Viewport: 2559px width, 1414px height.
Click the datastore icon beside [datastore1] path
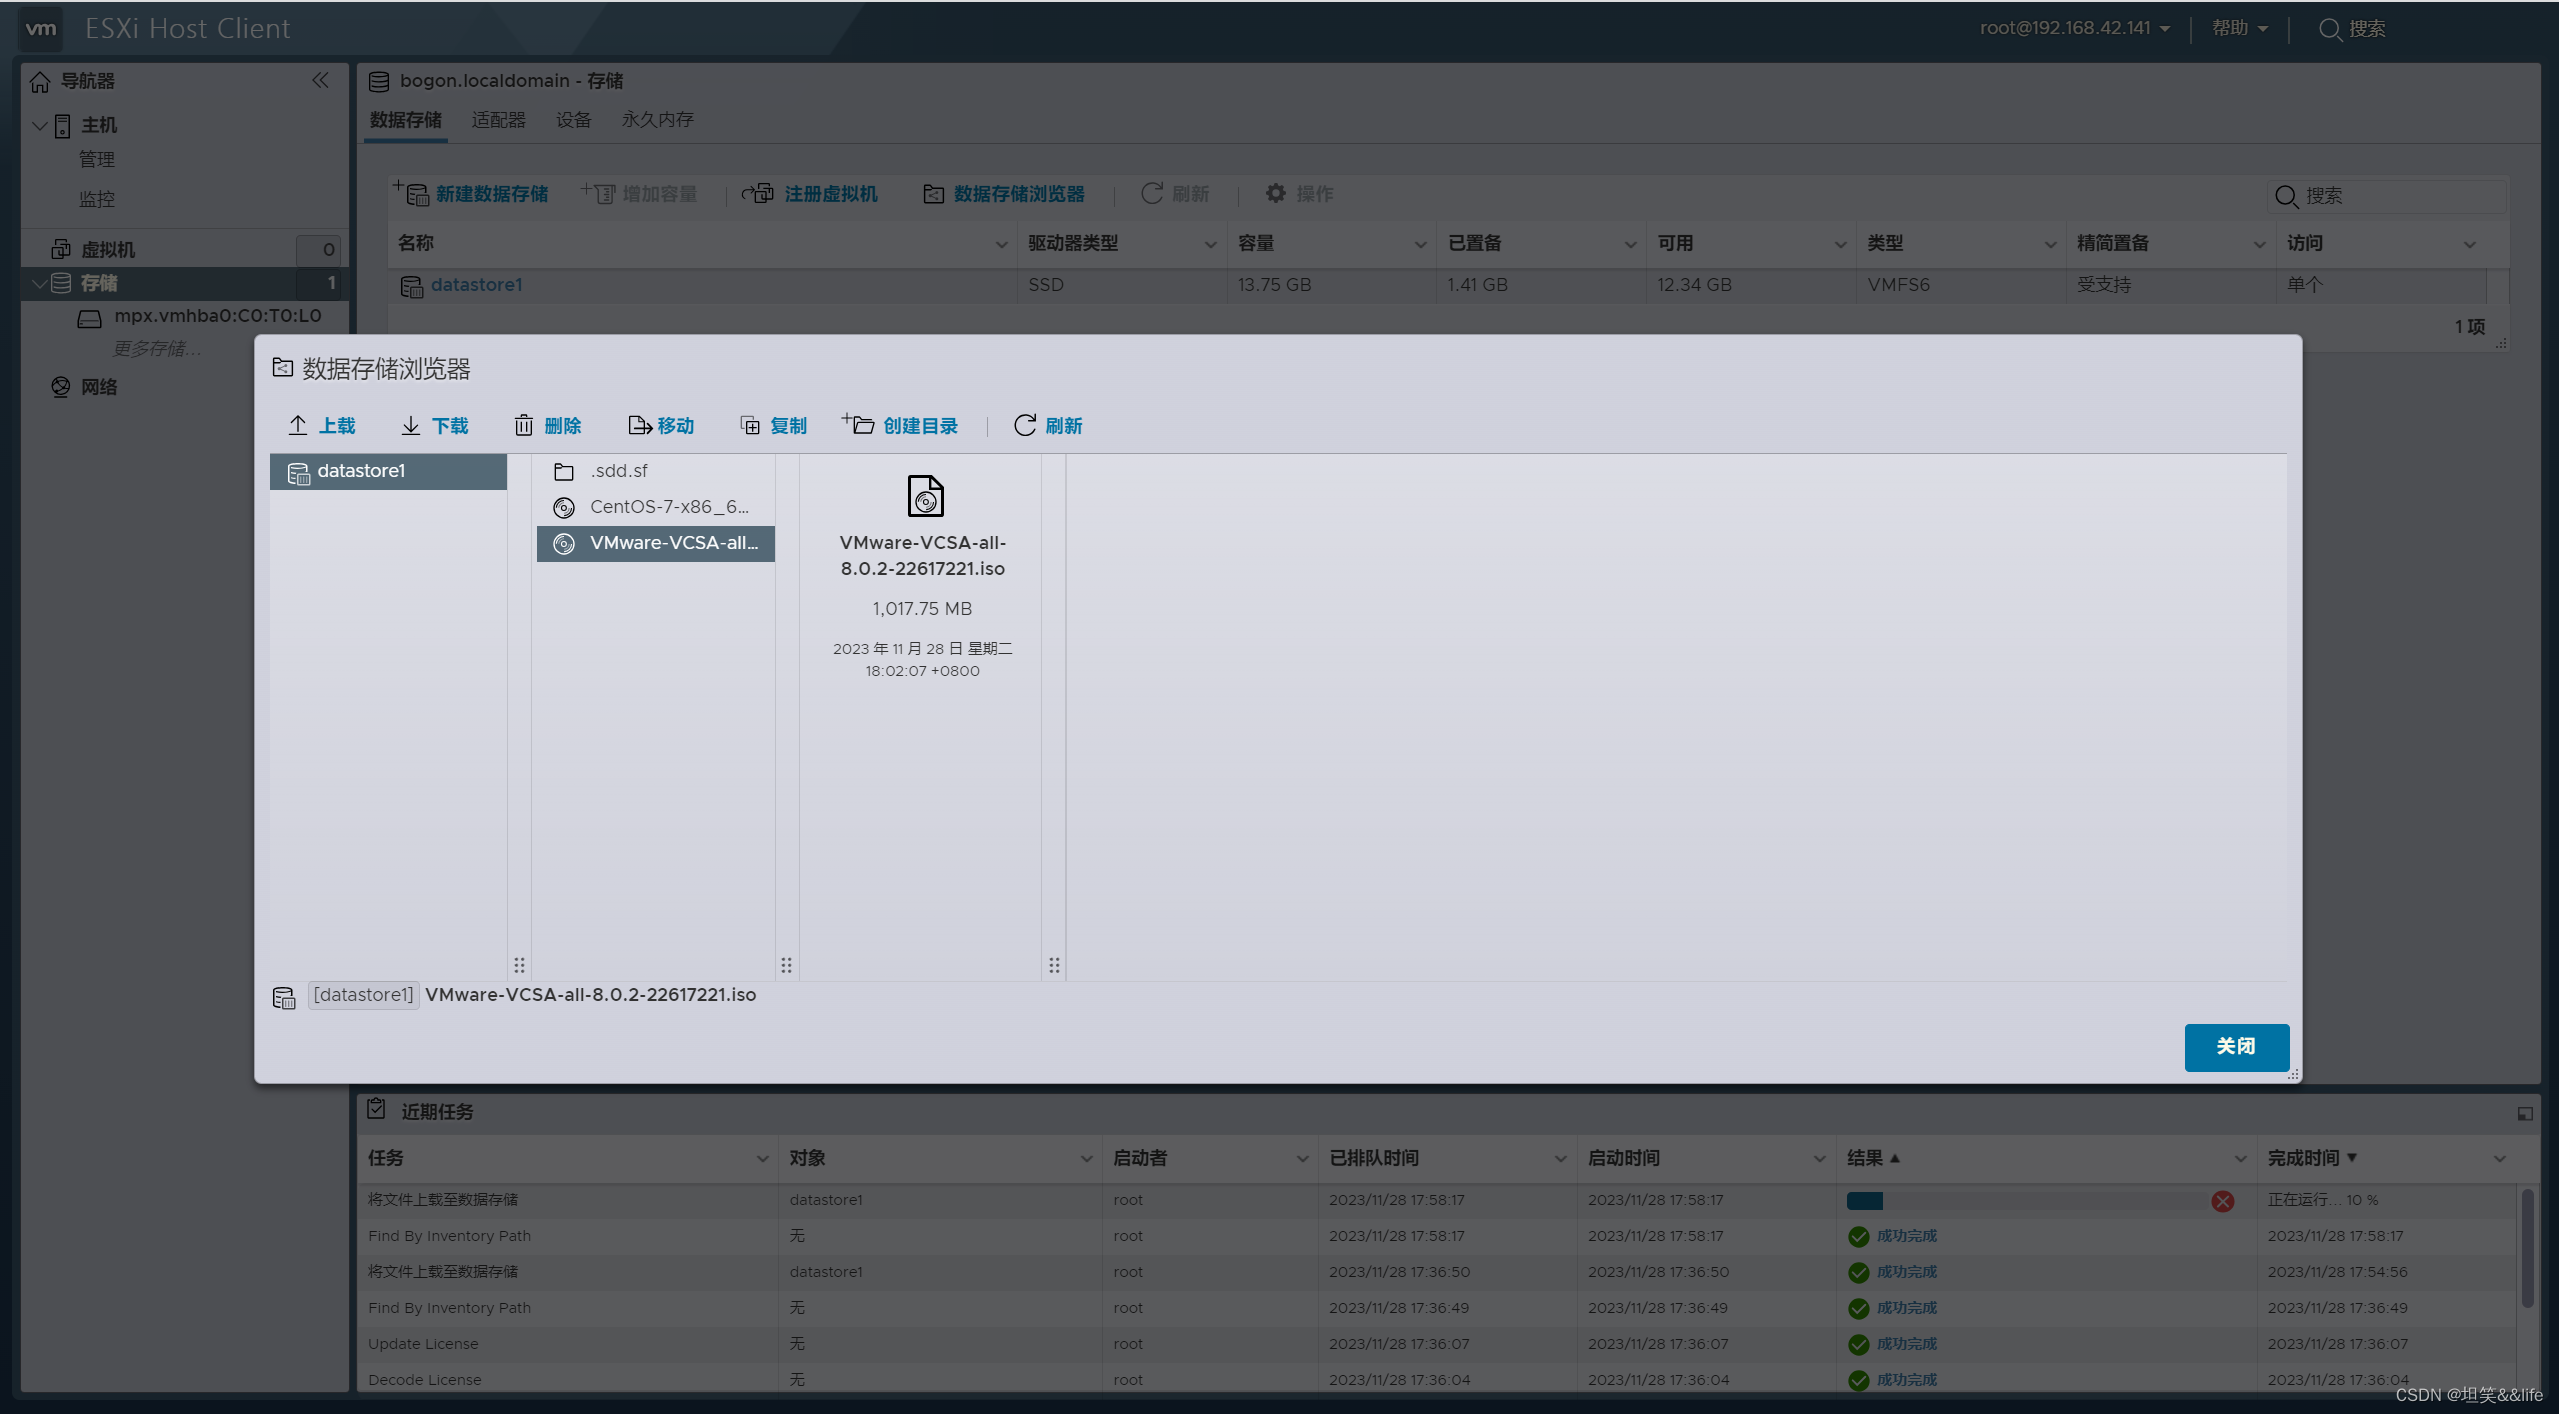coord(284,997)
